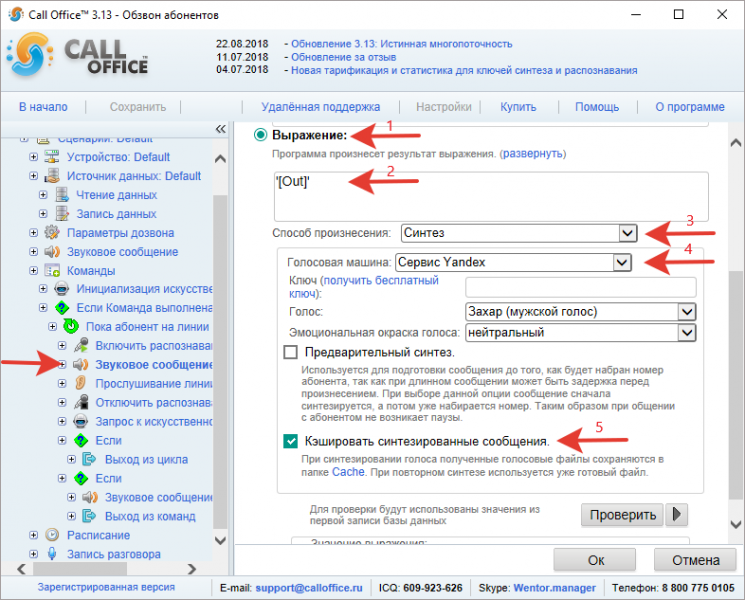Click the speaker icon beside Звуковое сообщение under Параметры дозвона
The image size is (745, 600).
click(52, 251)
